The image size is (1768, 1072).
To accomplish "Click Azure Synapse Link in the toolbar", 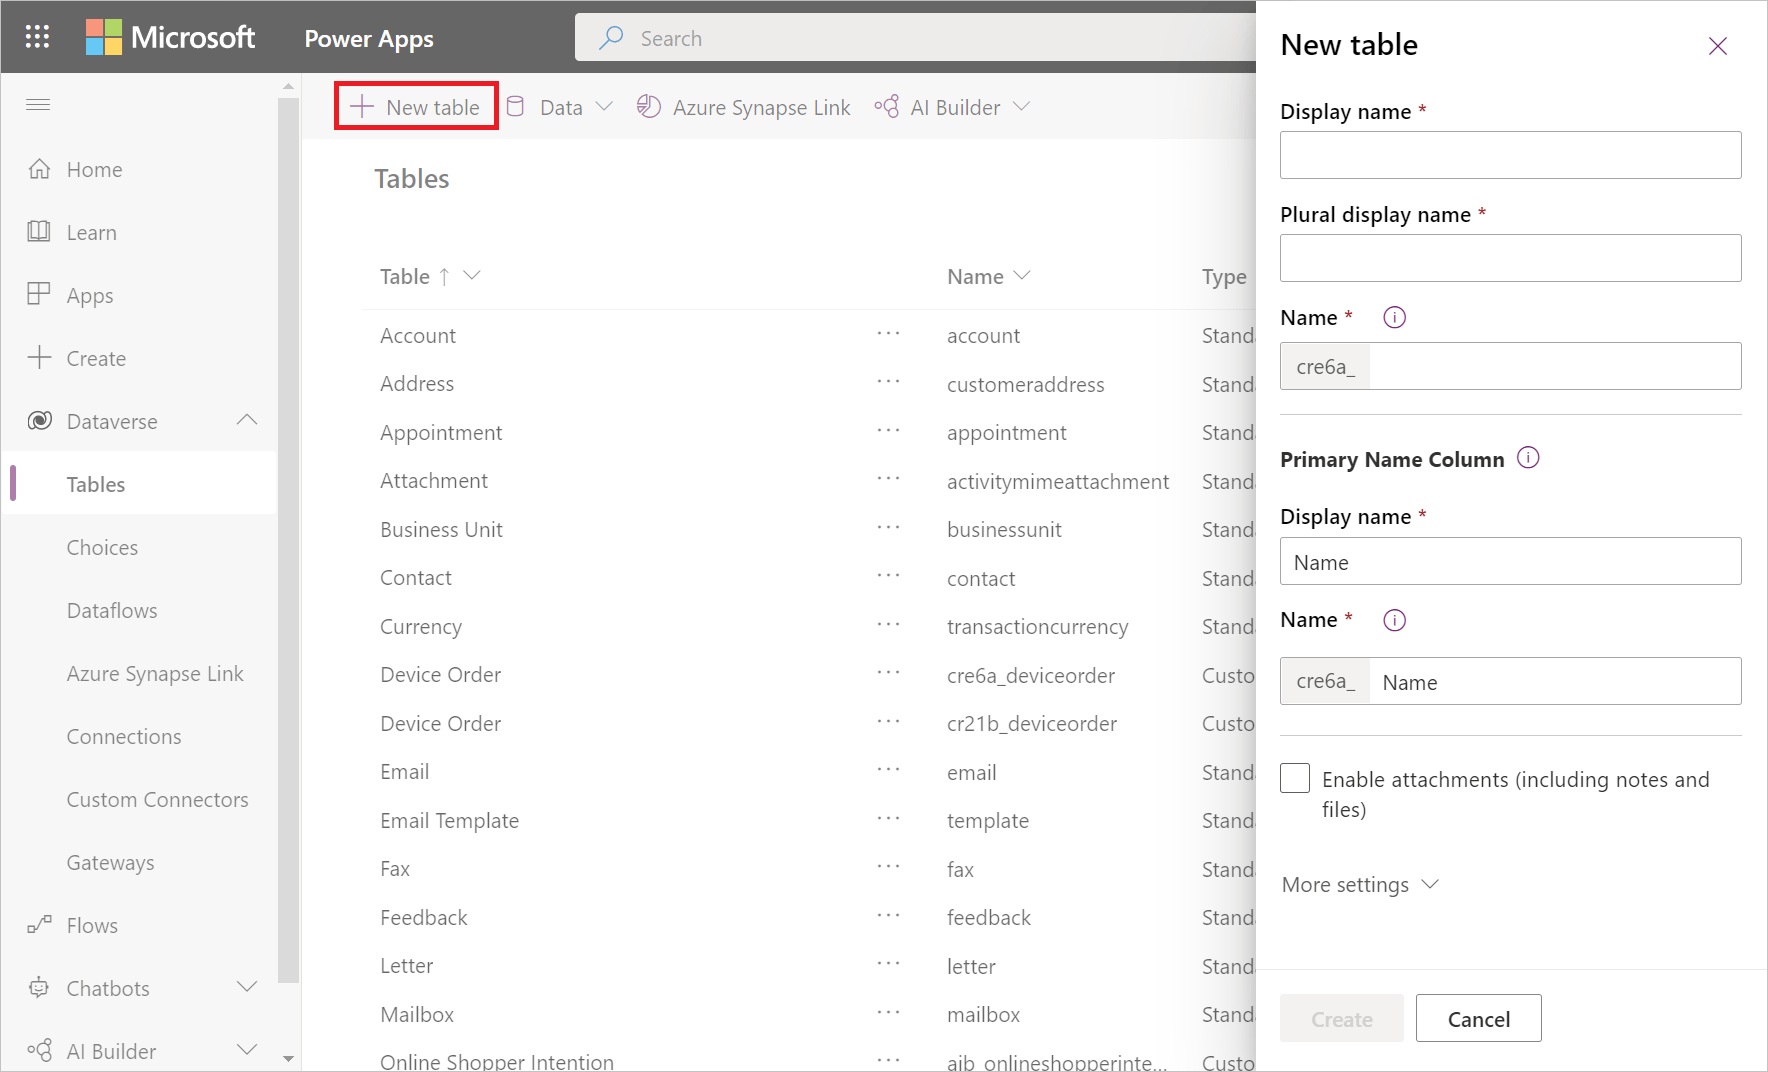I will [744, 106].
